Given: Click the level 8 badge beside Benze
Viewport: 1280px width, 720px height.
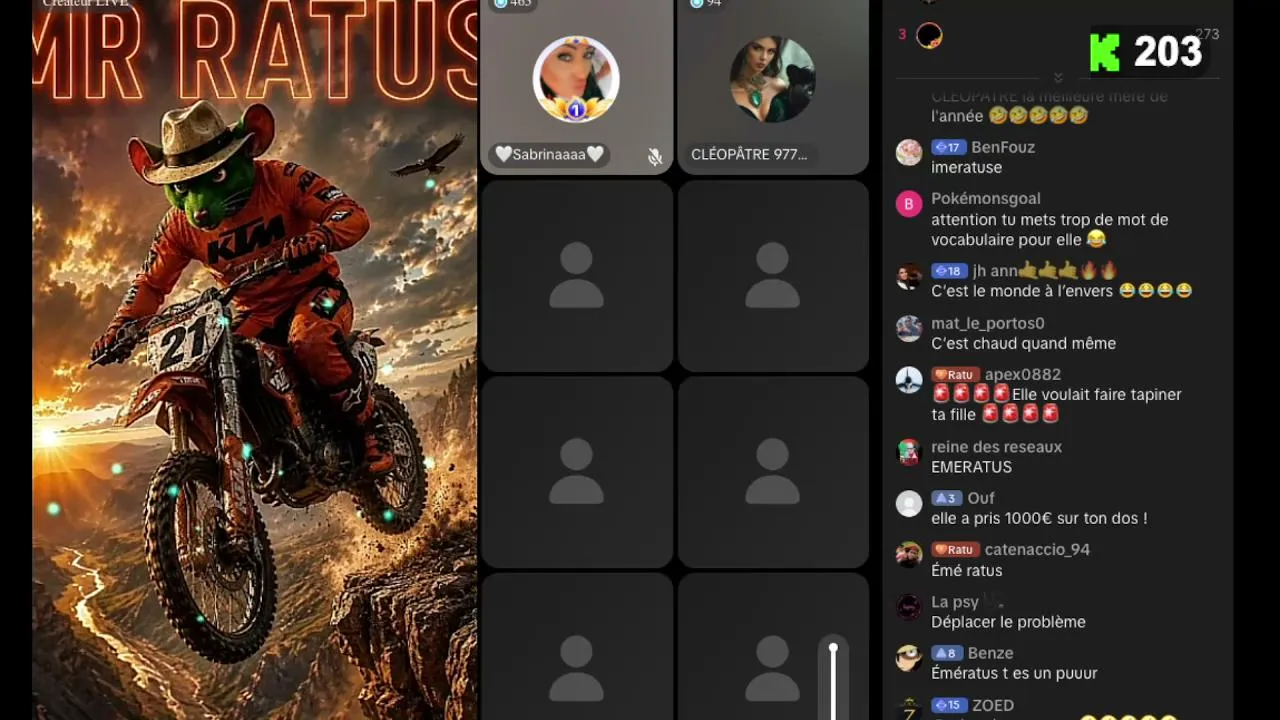Looking at the screenshot, I should (x=946, y=653).
